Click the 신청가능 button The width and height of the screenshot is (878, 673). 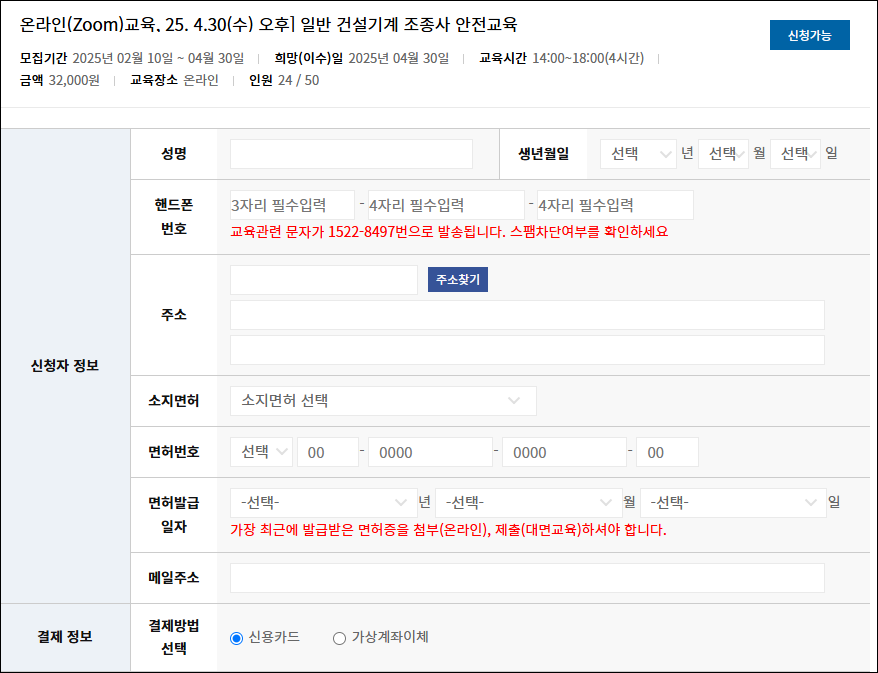point(809,35)
